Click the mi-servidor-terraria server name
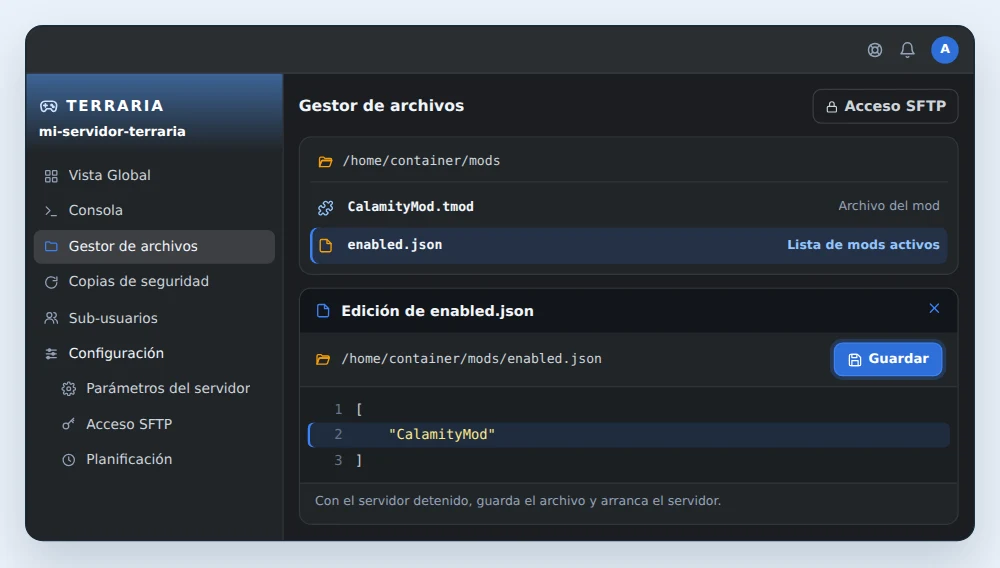The width and height of the screenshot is (1000, 568). 112,131
